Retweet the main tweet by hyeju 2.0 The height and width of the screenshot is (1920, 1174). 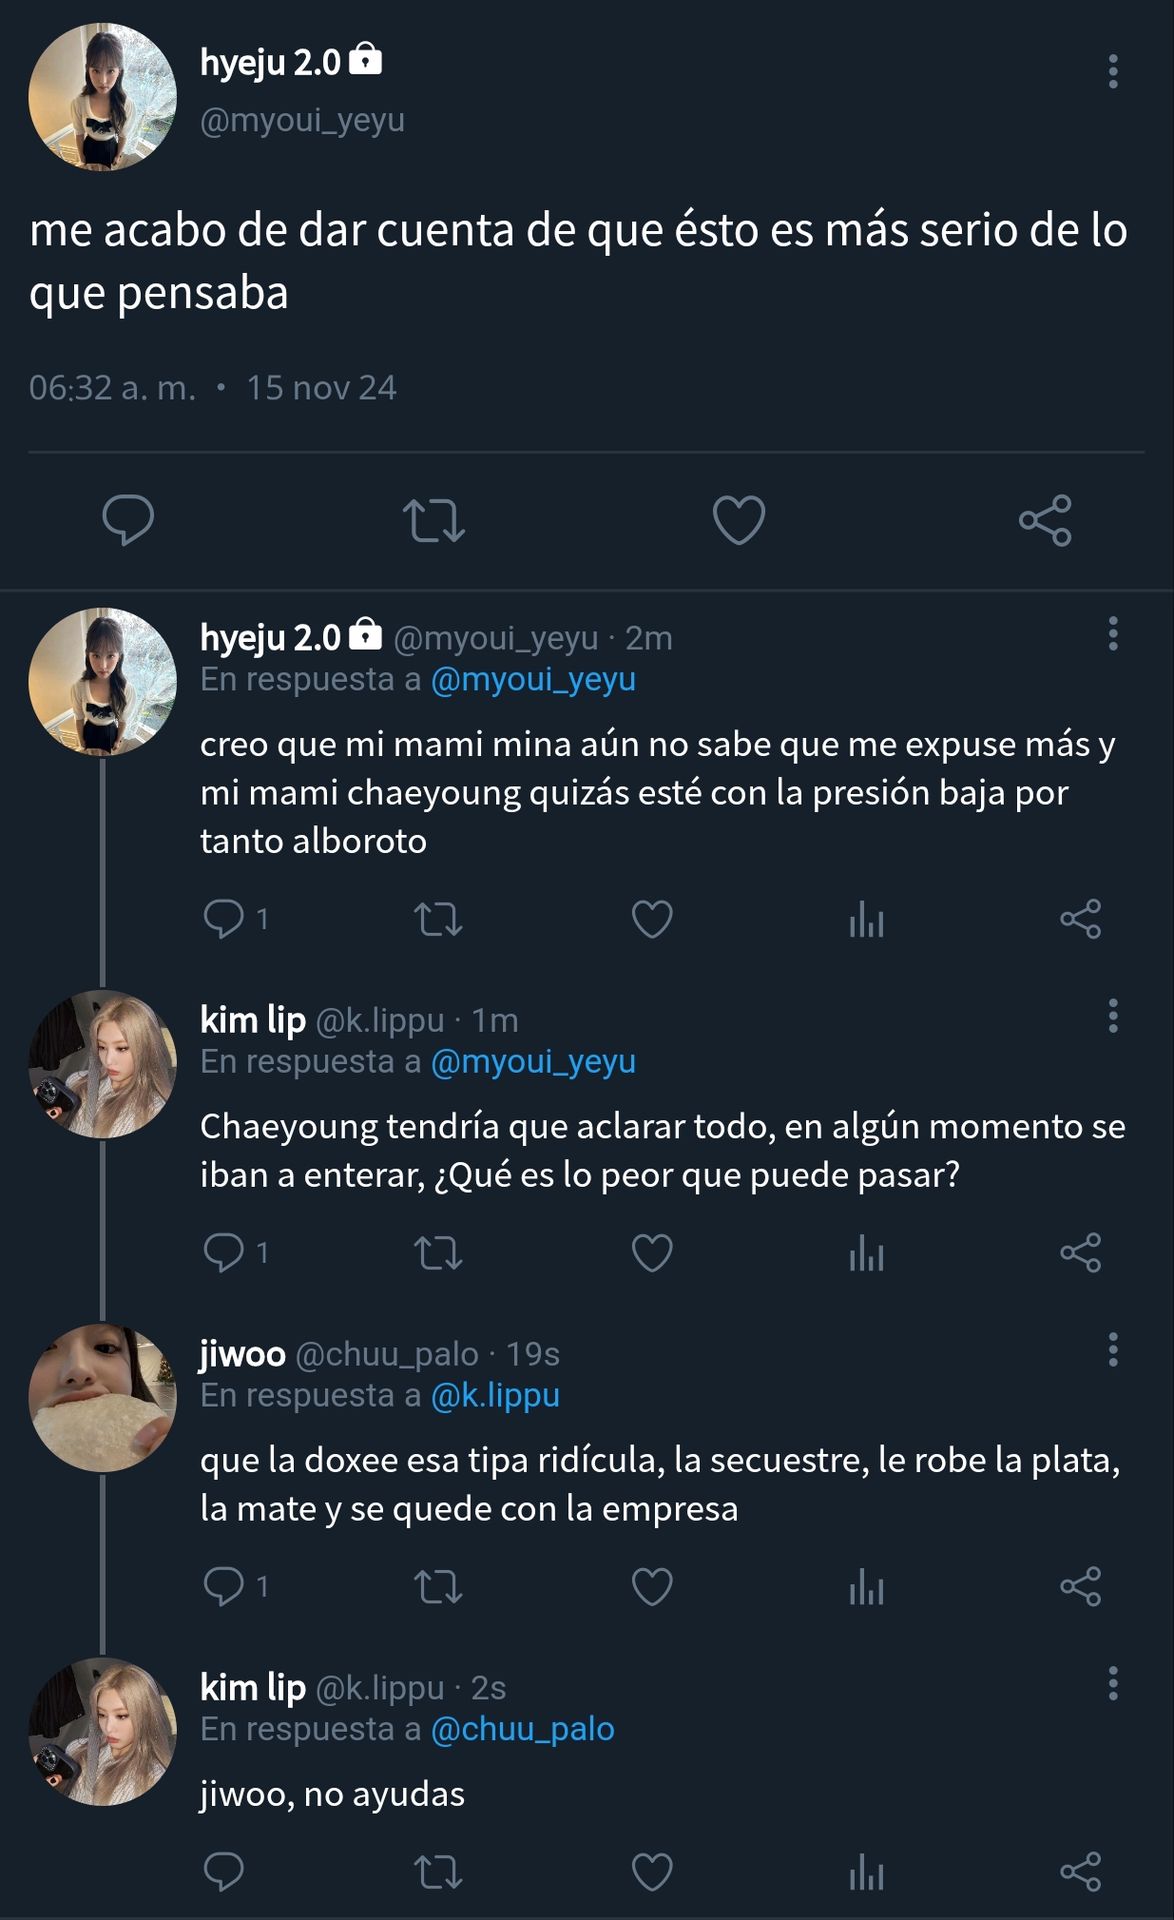pyautogui.click(x=434, y=520)
